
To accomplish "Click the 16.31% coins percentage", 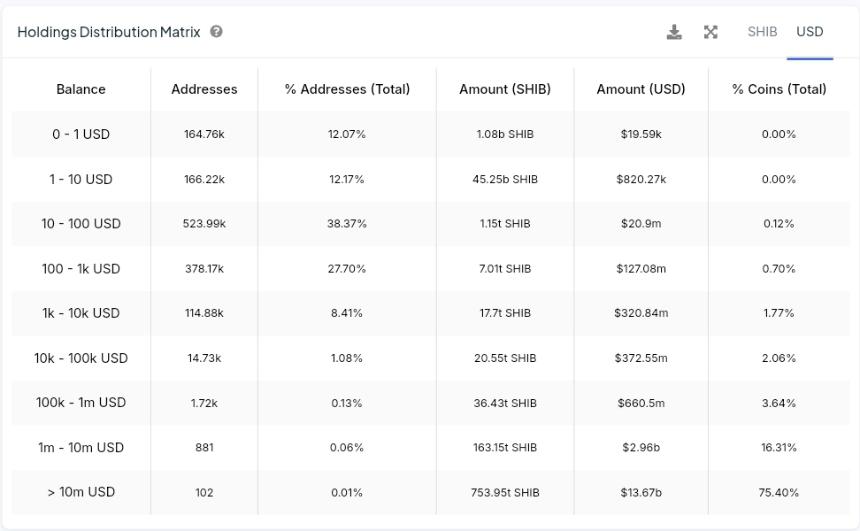I will click(x=779, y=448).
